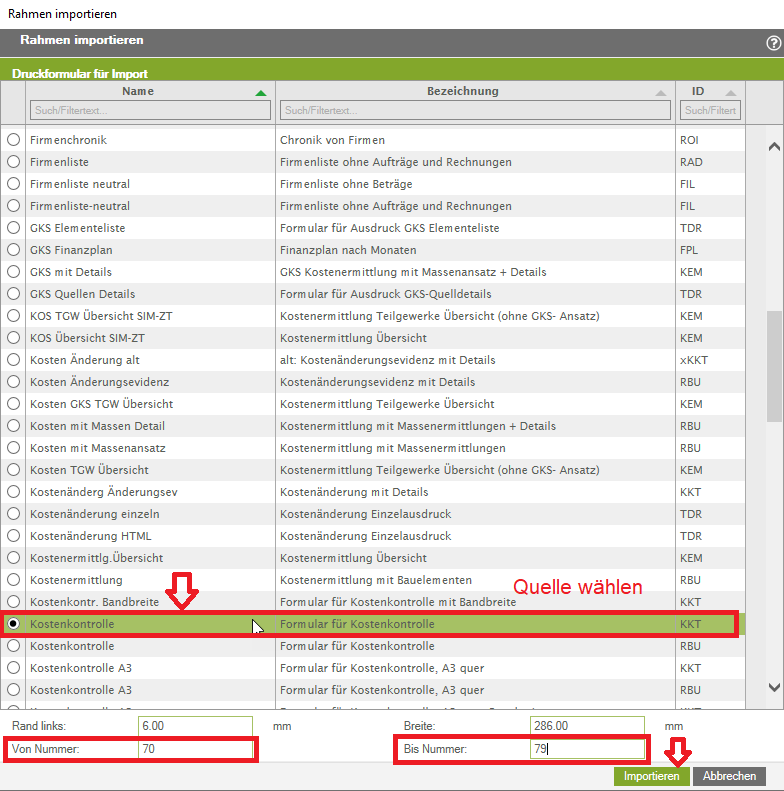Click the Von Nummer input field
The height and width of the screenshot is (791, 784).
point(196,749)
